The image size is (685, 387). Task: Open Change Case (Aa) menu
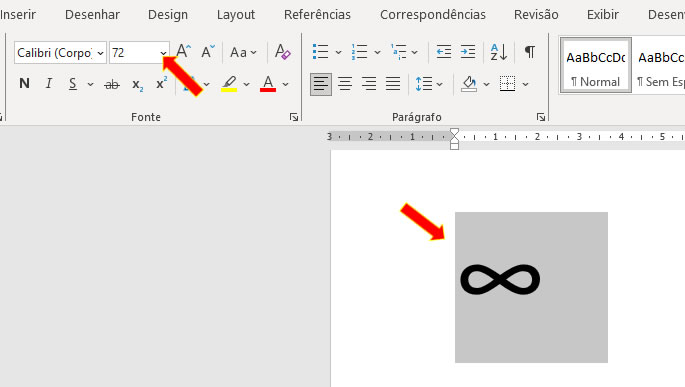tap(243, 52)
